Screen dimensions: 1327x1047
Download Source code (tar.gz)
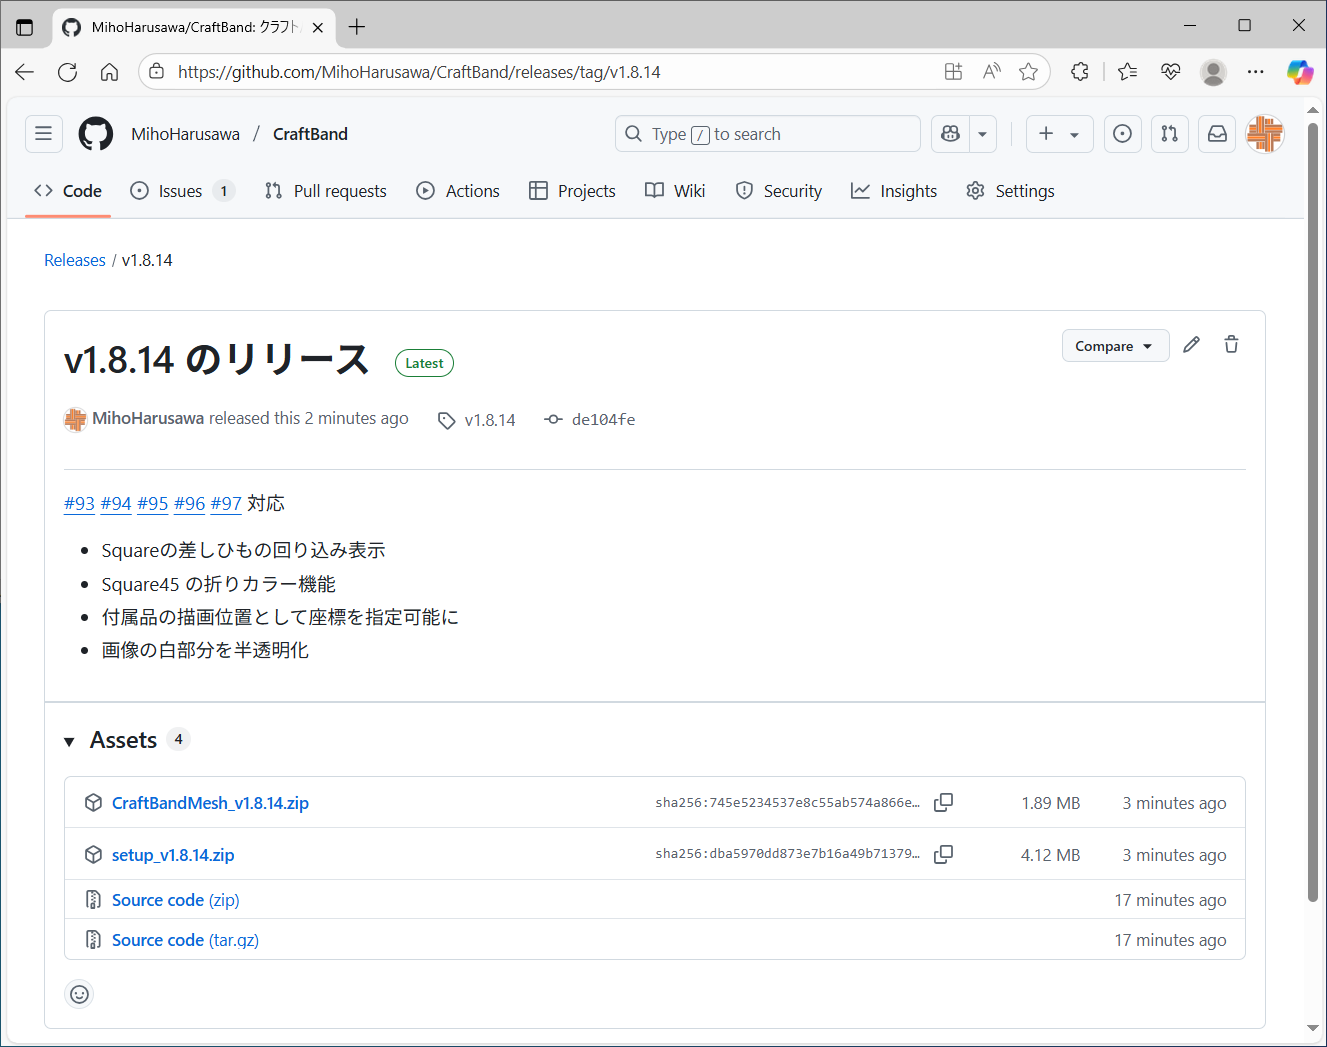click(x=185, y=940)
